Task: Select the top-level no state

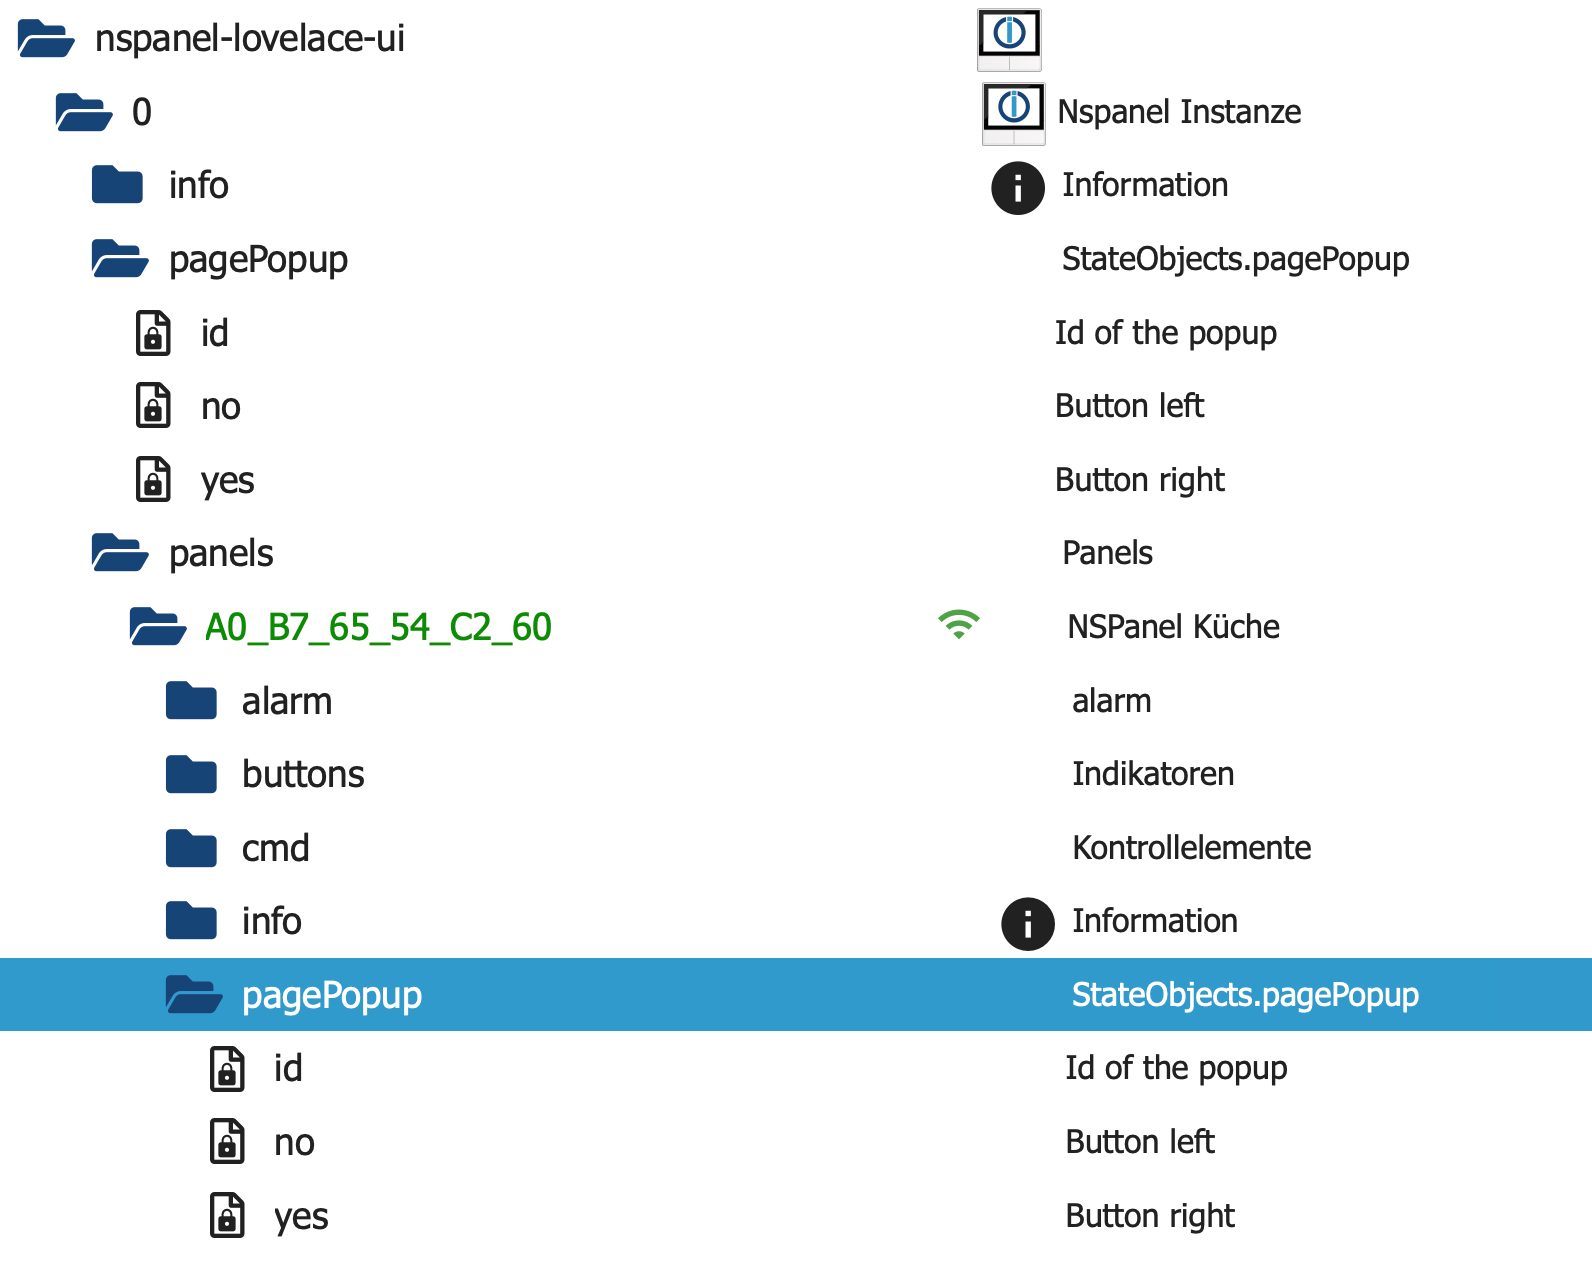Action: click(220, 407)
